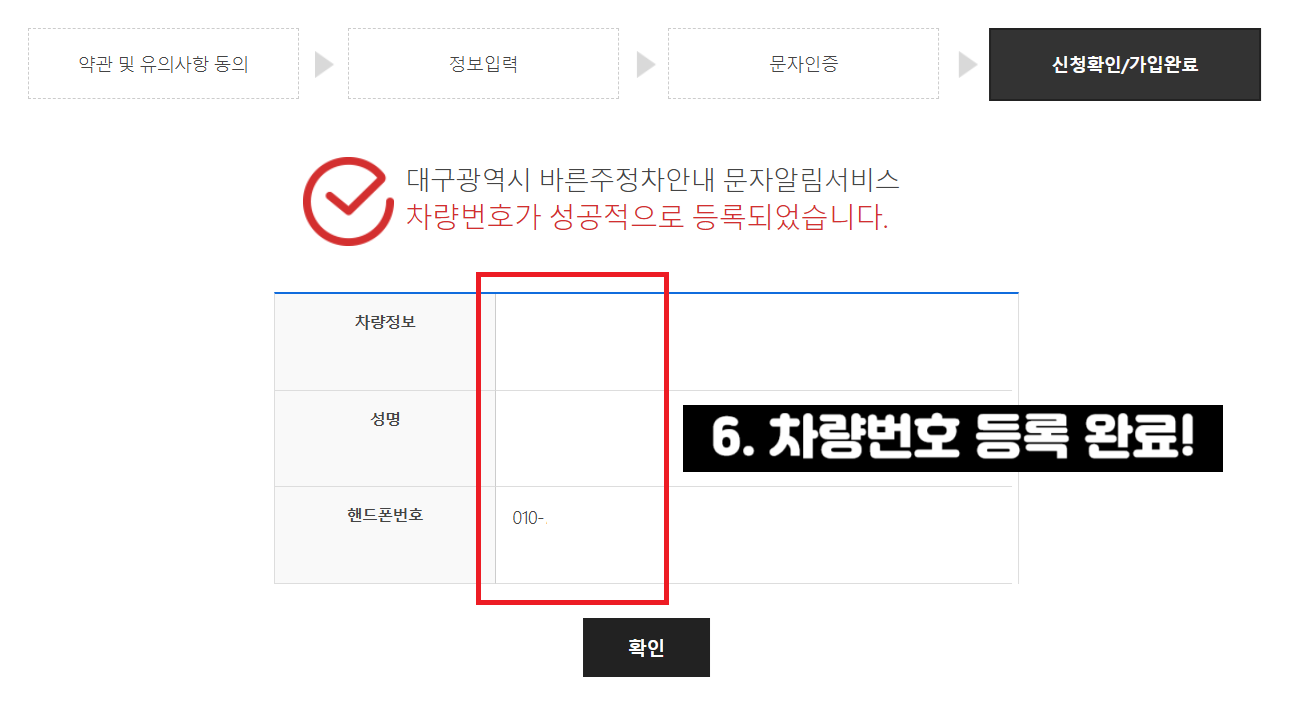Select the 약관 및 유의사항 동의 step
The image size is (1290, 723).
(x=163, y=64)
